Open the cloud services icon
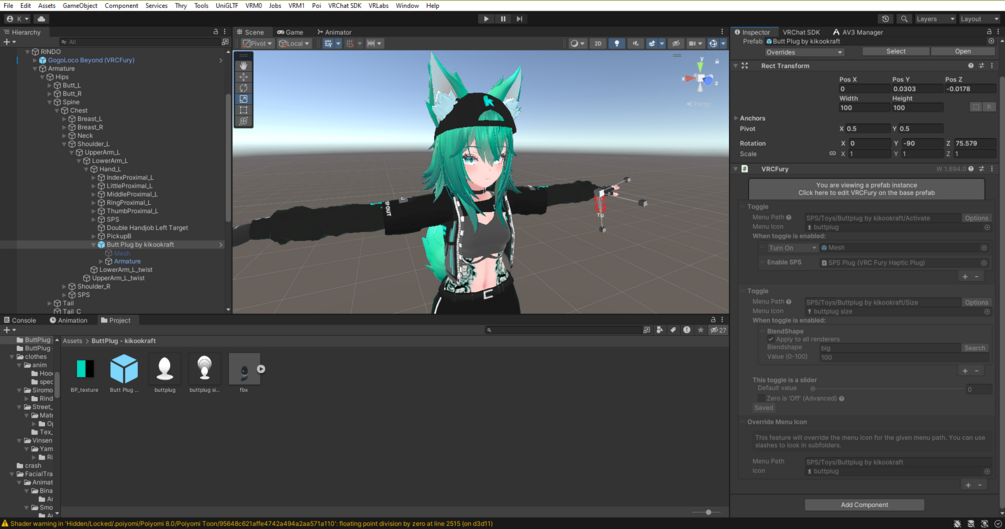 [41, 19]
